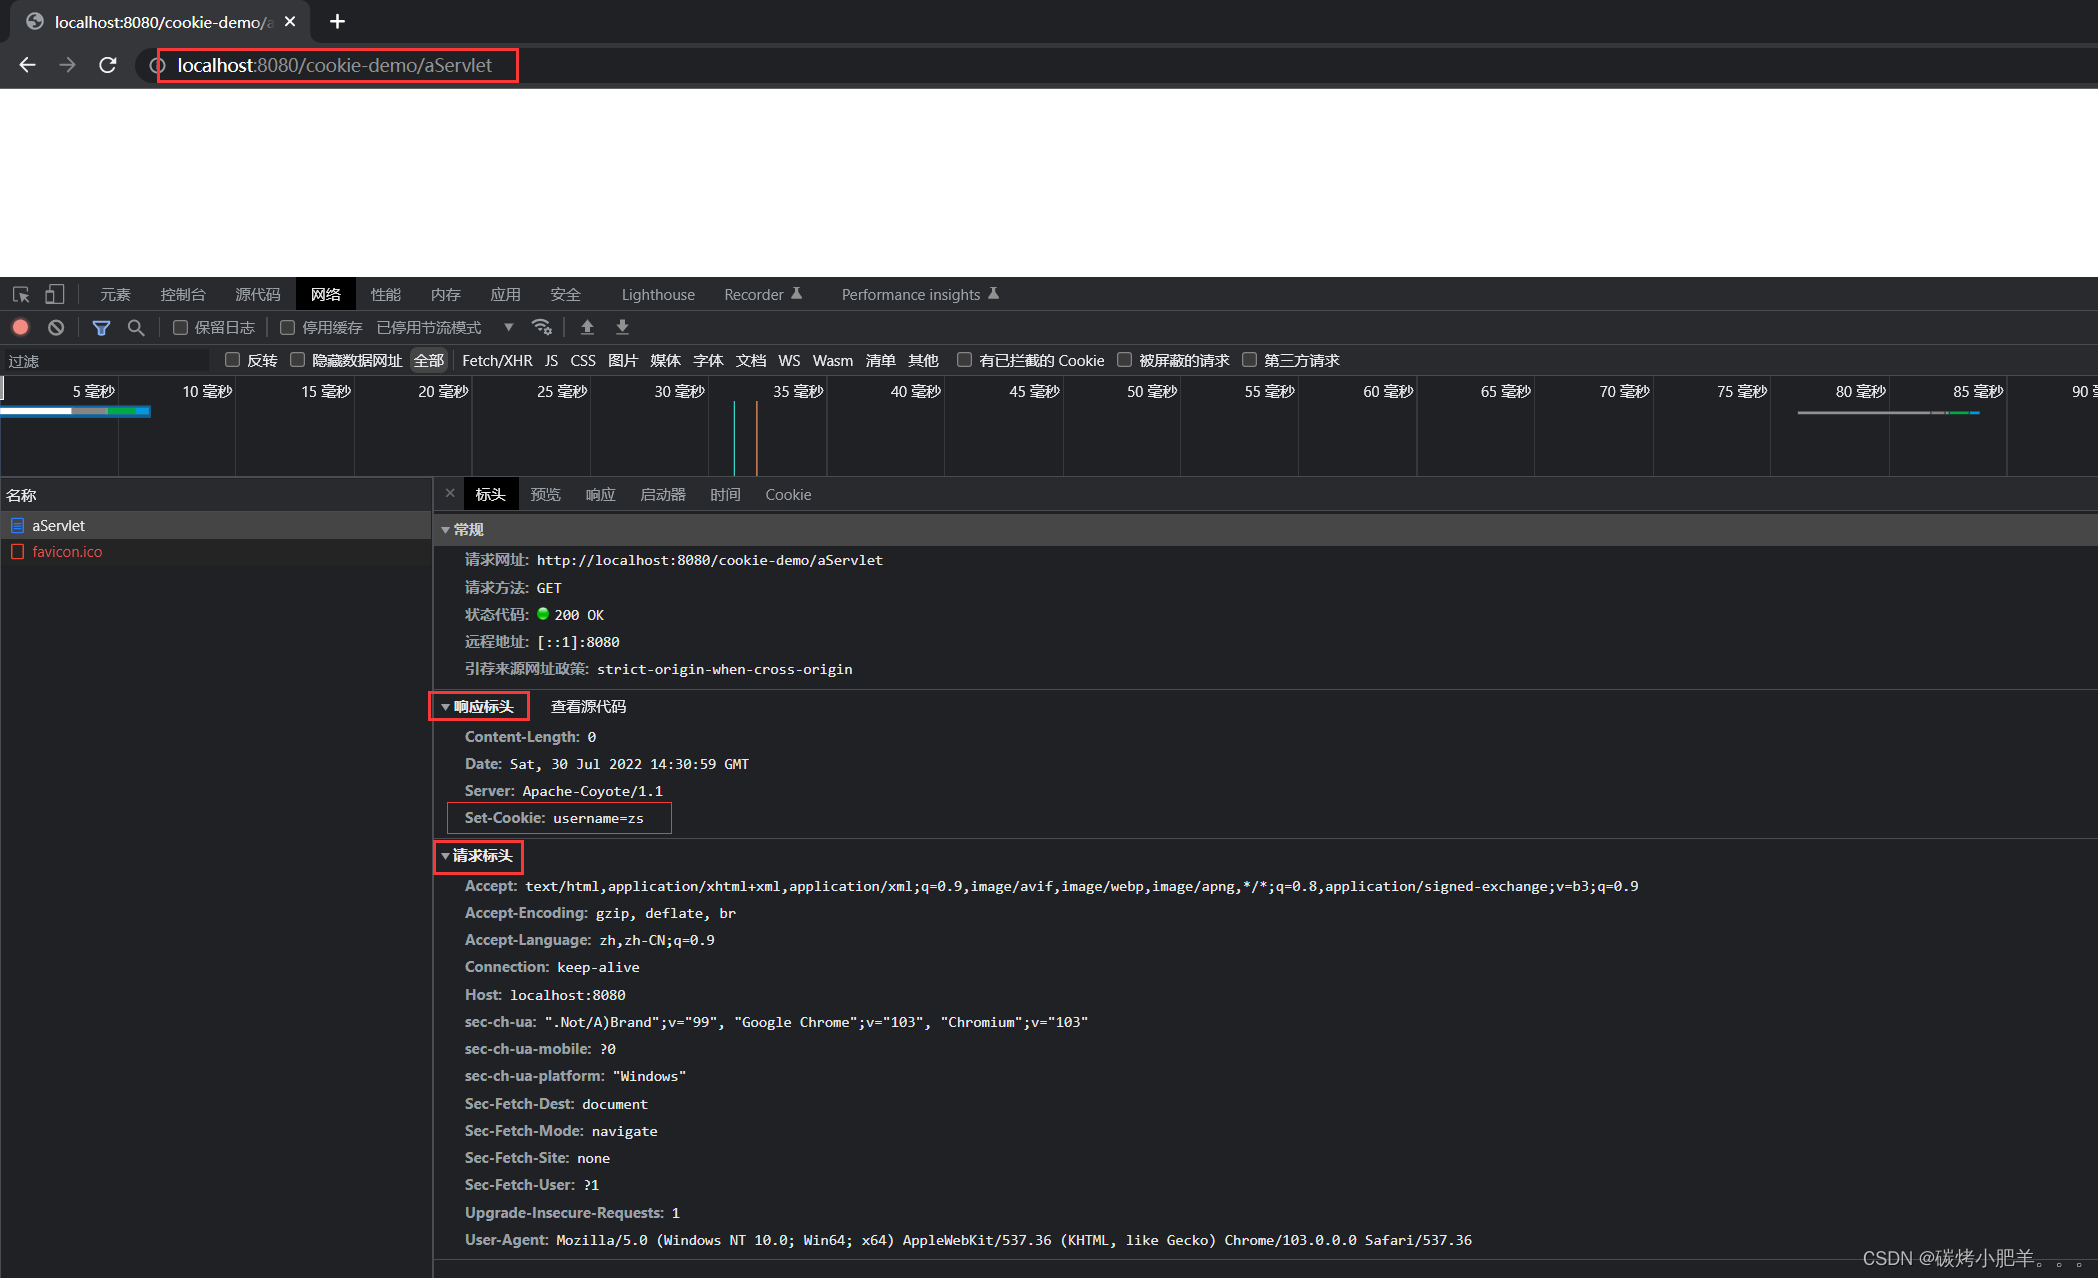
Task: Click the browser forward arrow
Action: pyautogui.click(x=67, y=65)
